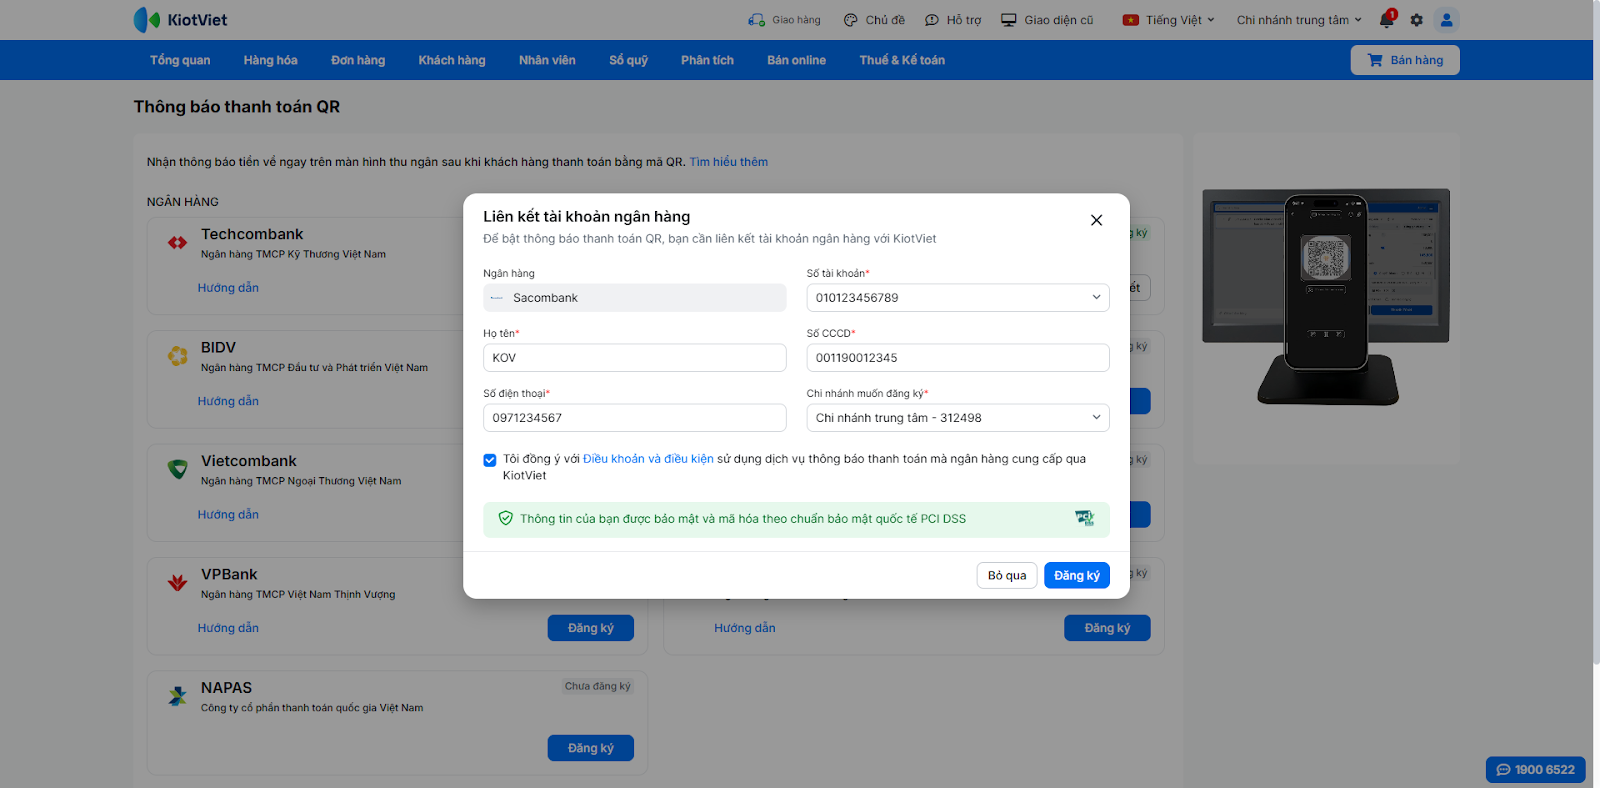Click the Thông báo thanh toán QR heading
The height and width of the screenshot is (788, 1600).
pyautogui.click(x=237, y=107)
